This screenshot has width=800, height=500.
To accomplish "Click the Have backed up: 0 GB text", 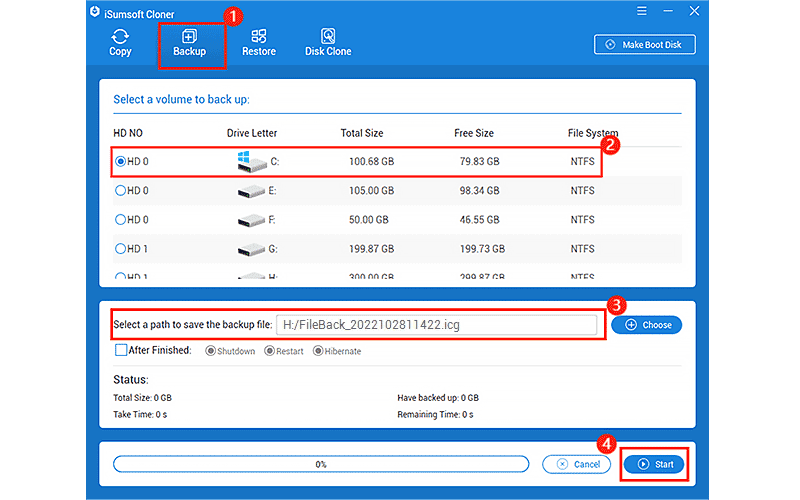I will click(438, 397).
